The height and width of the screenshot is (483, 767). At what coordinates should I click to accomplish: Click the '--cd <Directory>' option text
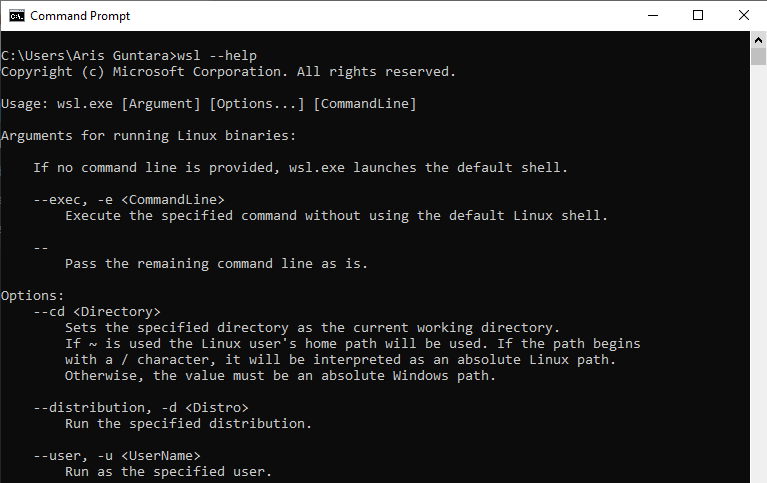[97, 312]
